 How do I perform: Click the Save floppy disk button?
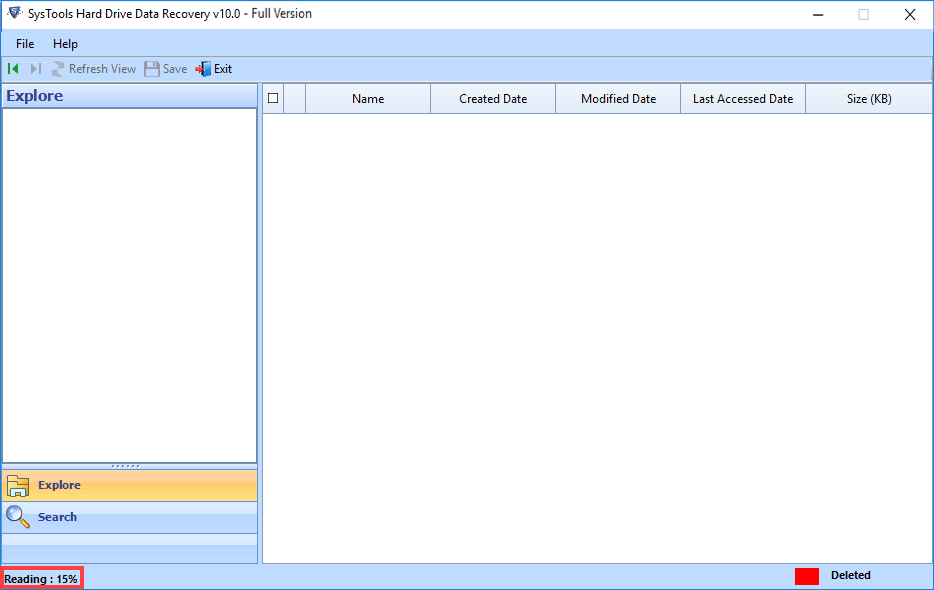166,69
